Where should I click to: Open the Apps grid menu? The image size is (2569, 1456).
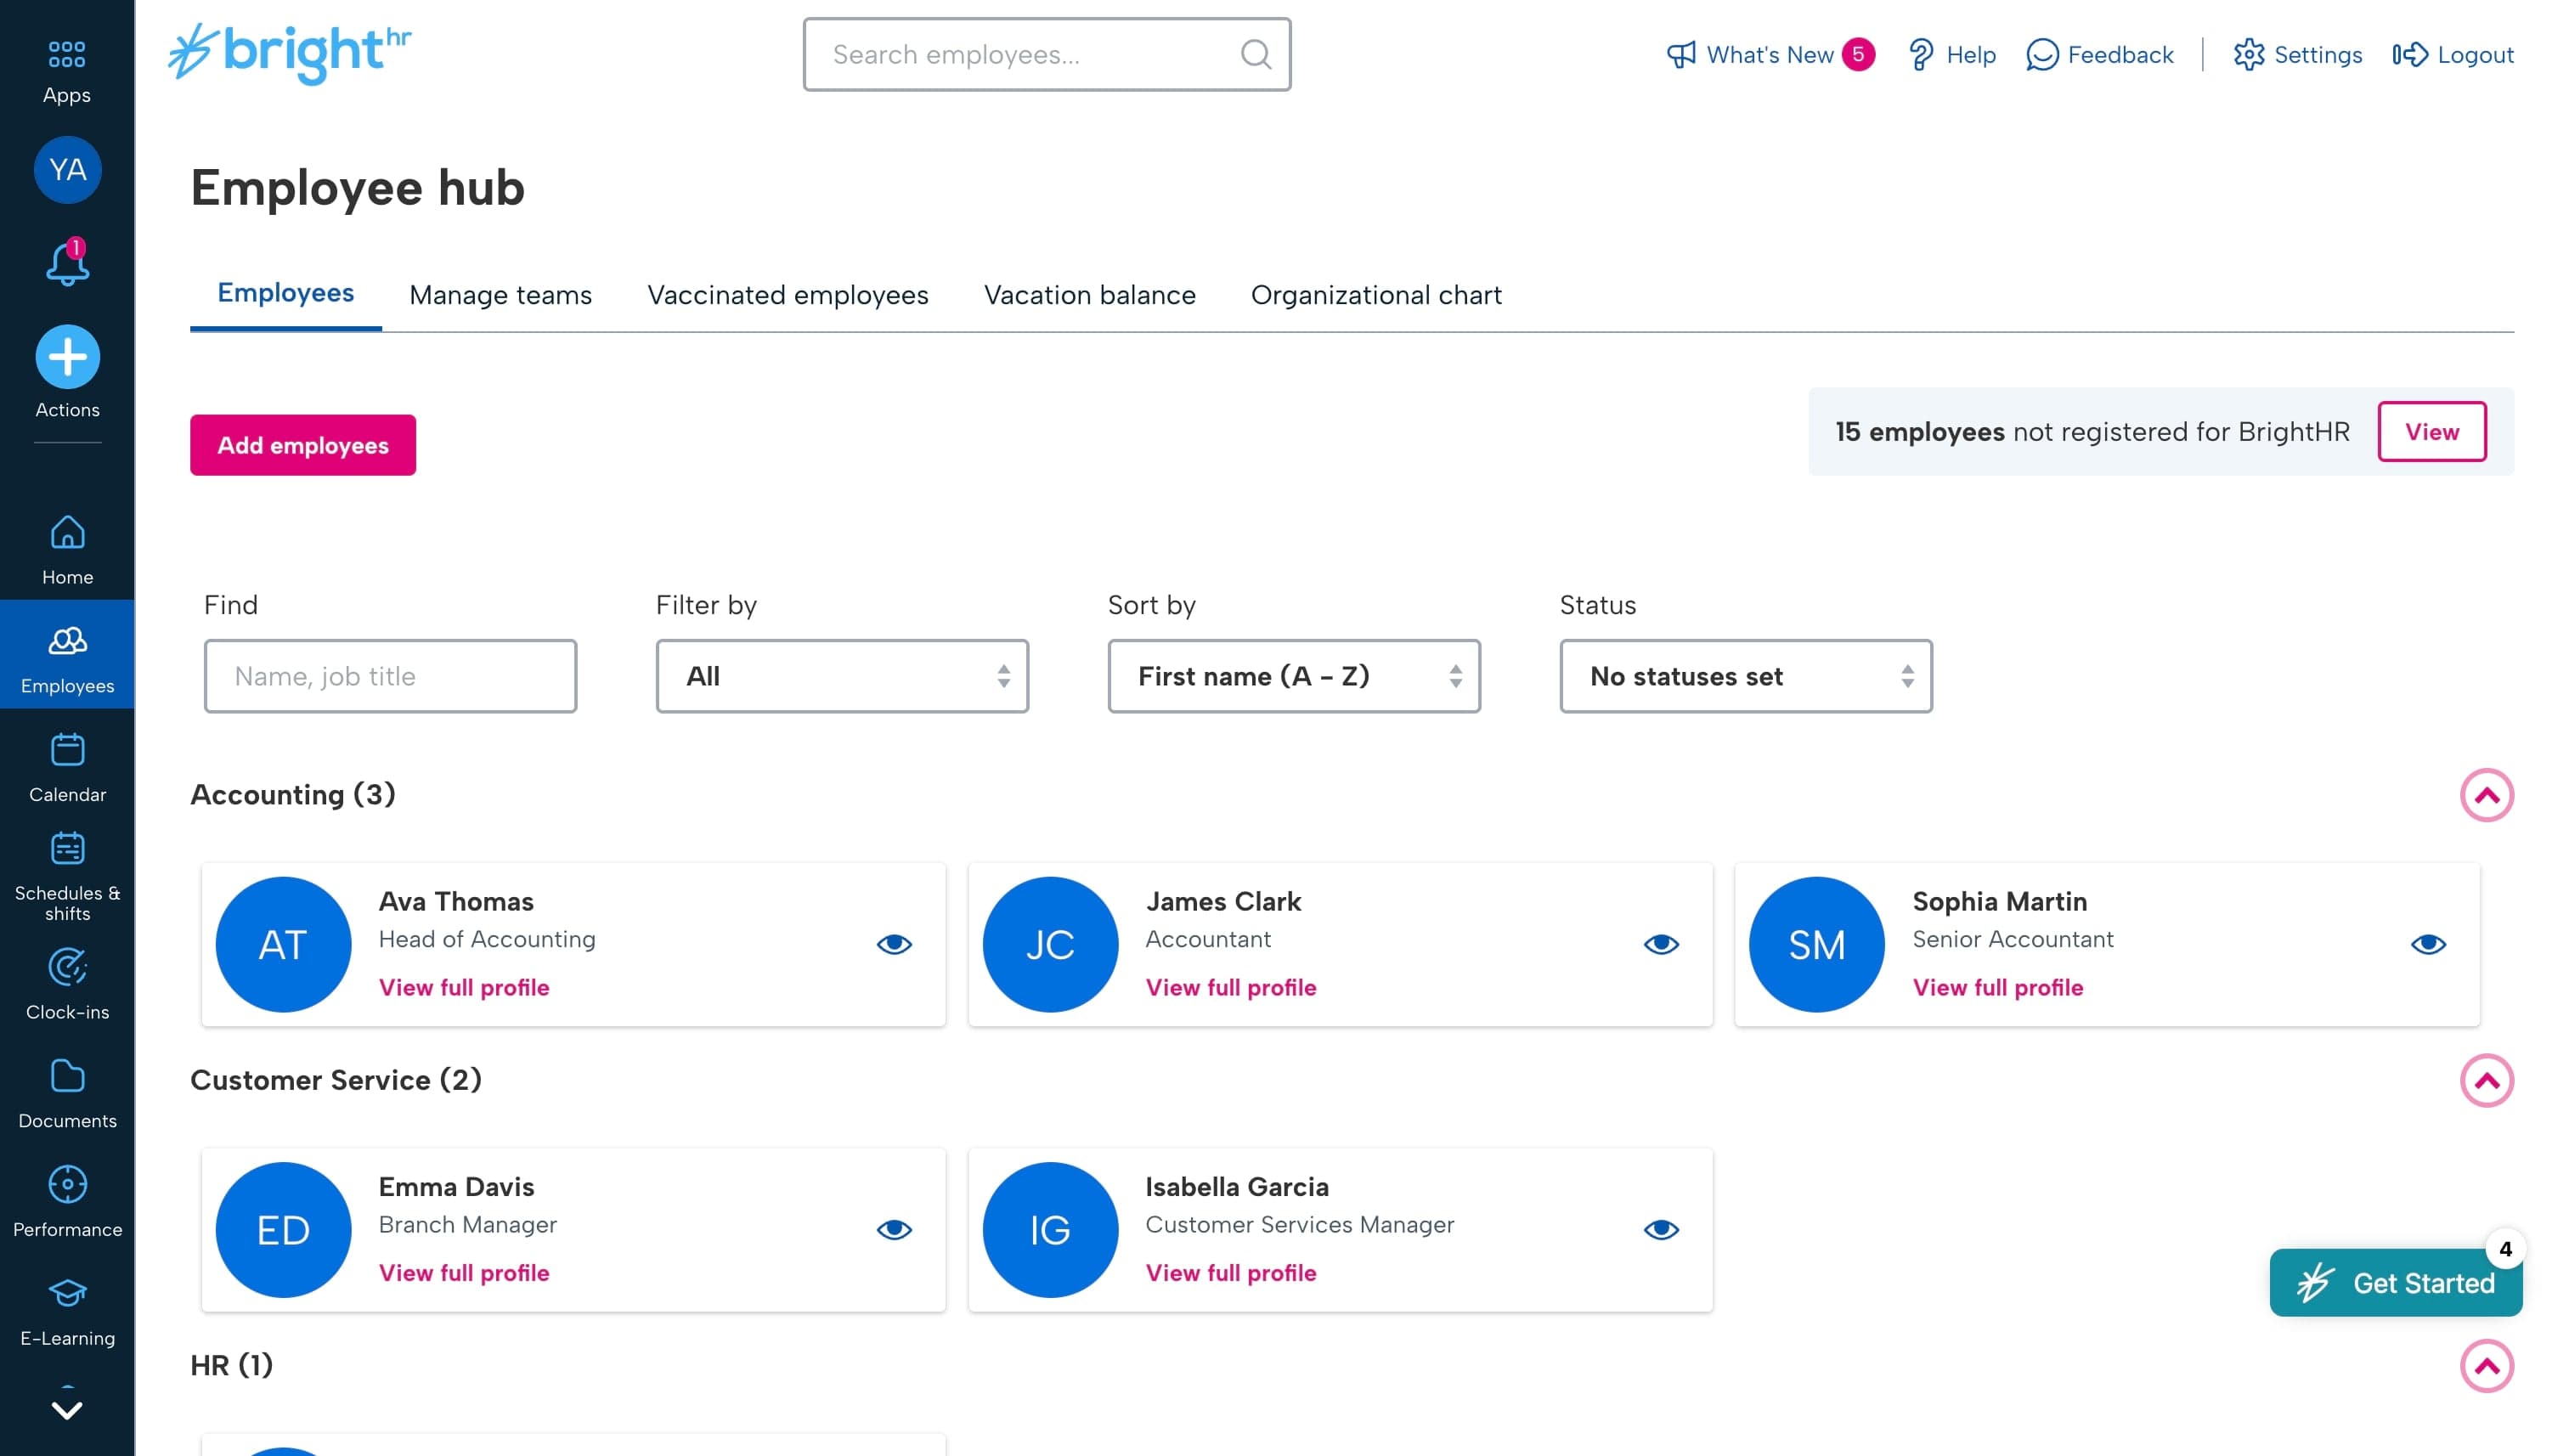click(x=67, y=72)
